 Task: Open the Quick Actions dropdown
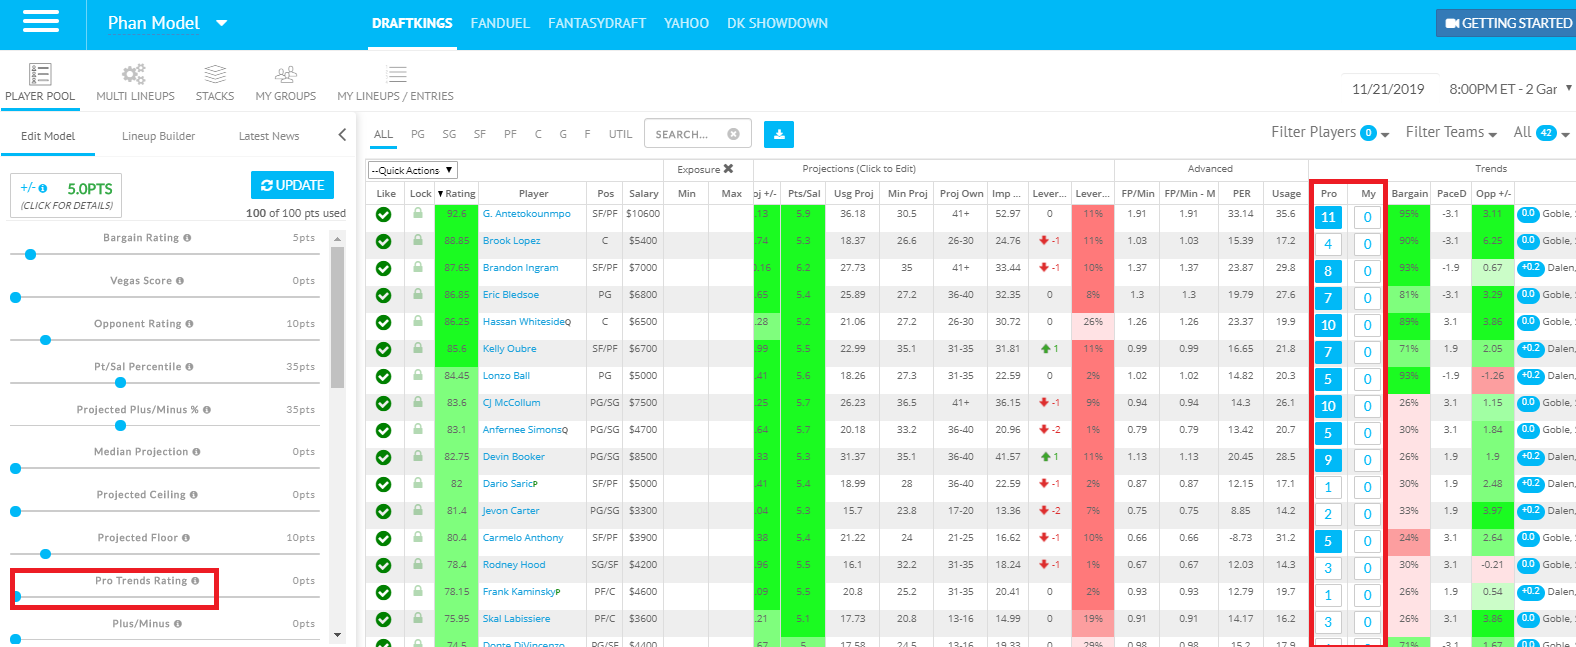coord(413,170)
